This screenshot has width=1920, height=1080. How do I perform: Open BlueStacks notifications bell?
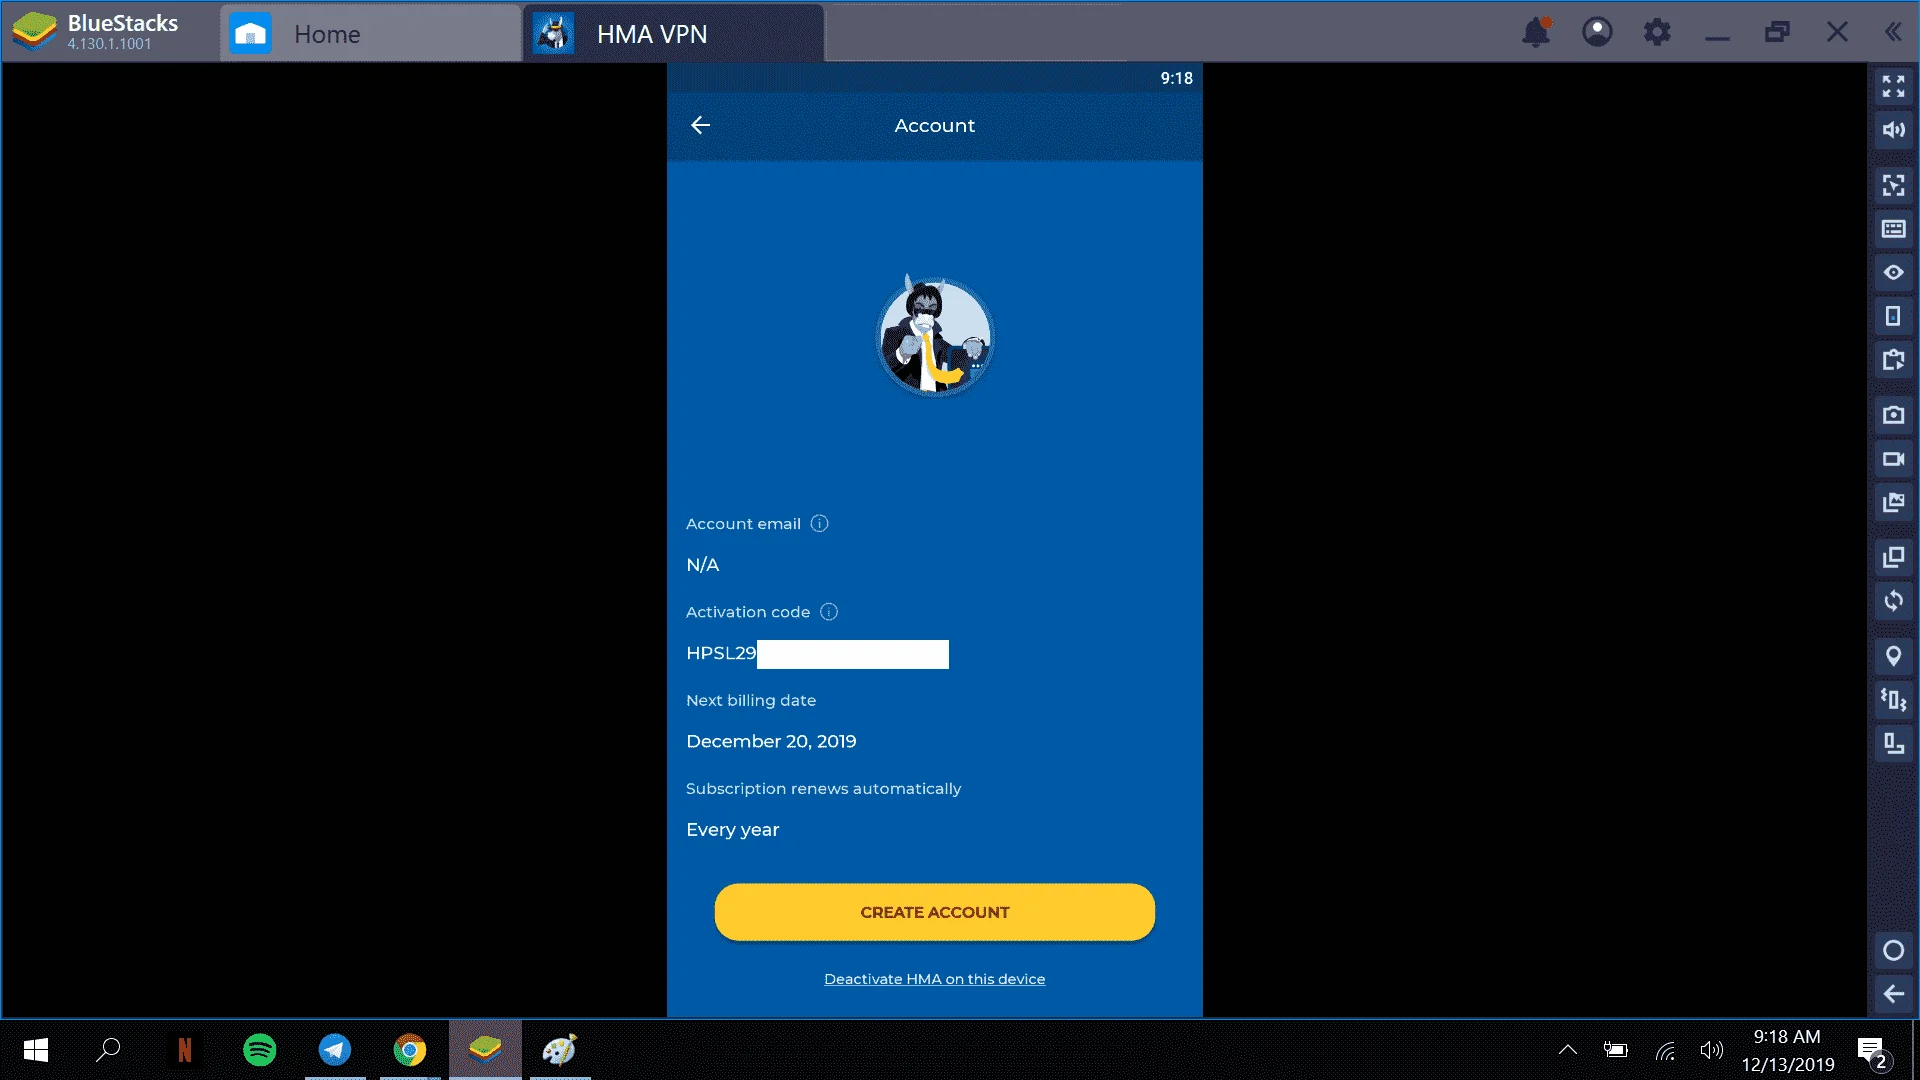click(1536, 32)
